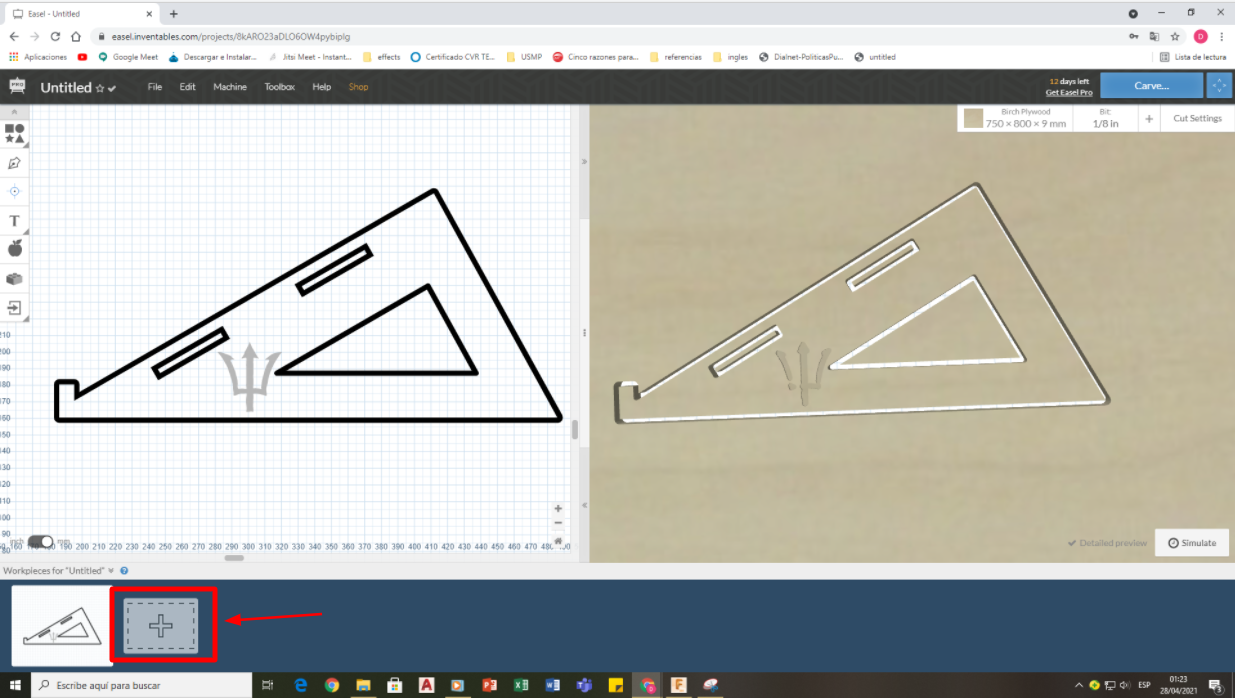Viewport: 1235px width, 698px height.
Task: Rename the Untitled project title
Action: click(66, 87)
